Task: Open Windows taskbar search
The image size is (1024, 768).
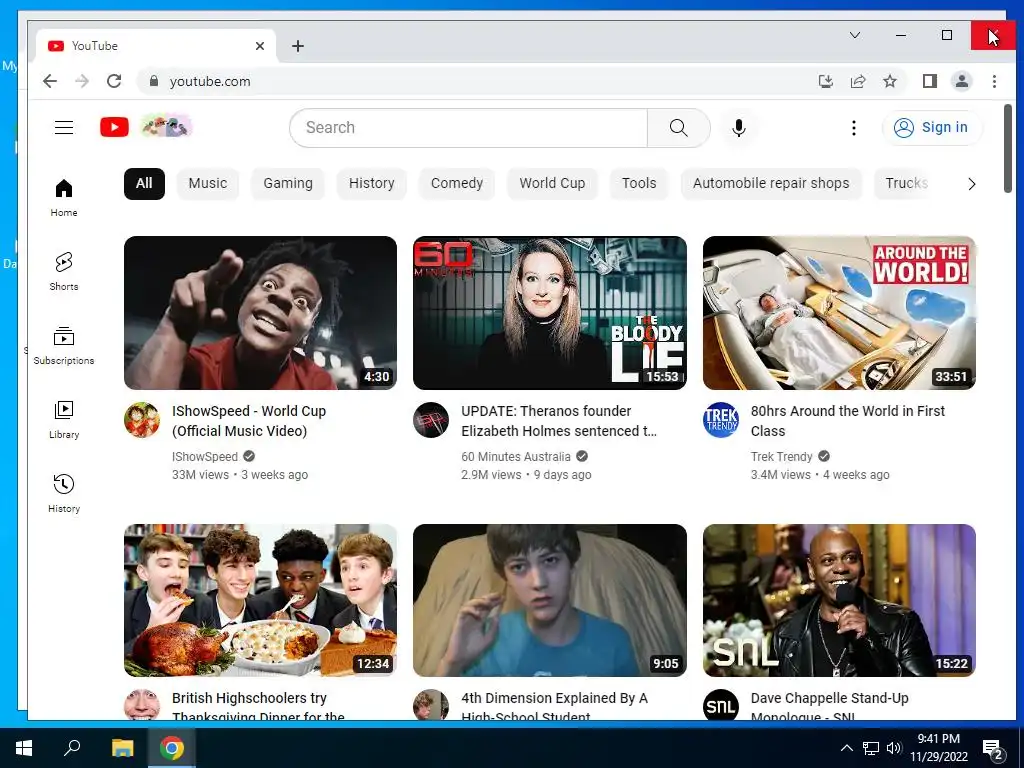Action: 72,748
